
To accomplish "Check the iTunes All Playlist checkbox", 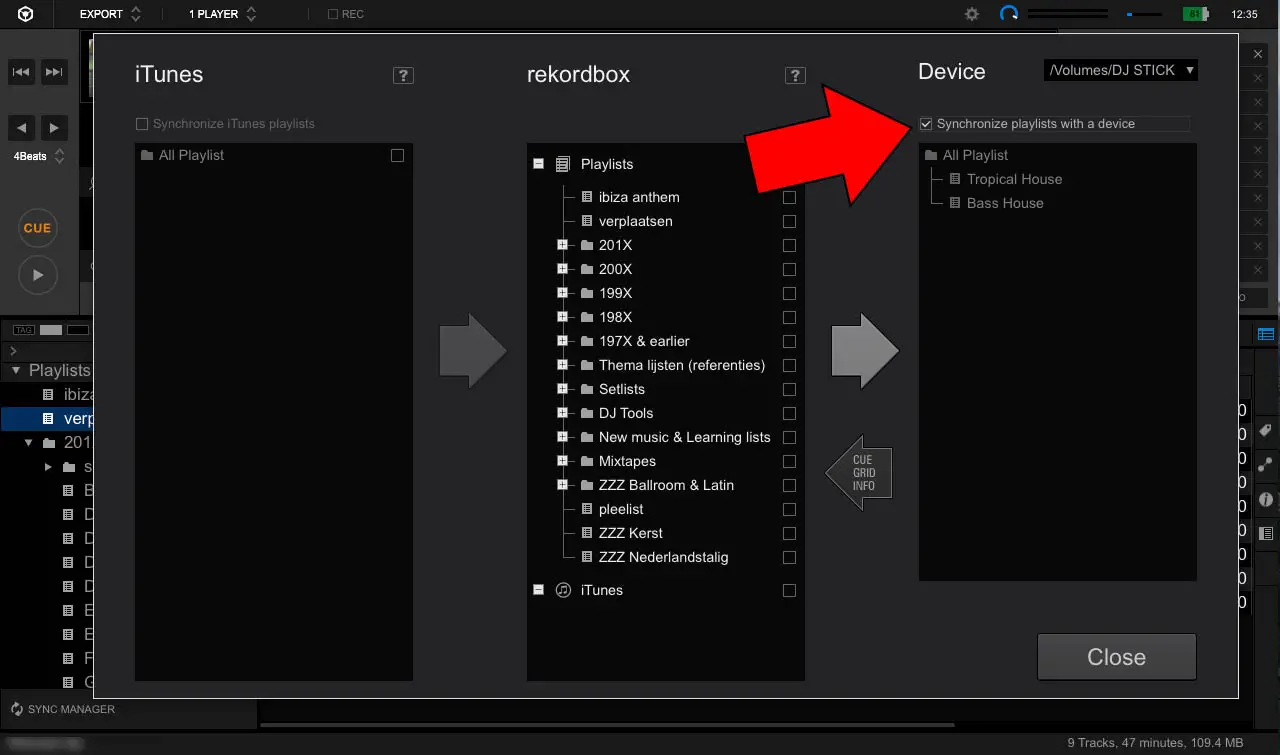I will click(x=398, y=155).
